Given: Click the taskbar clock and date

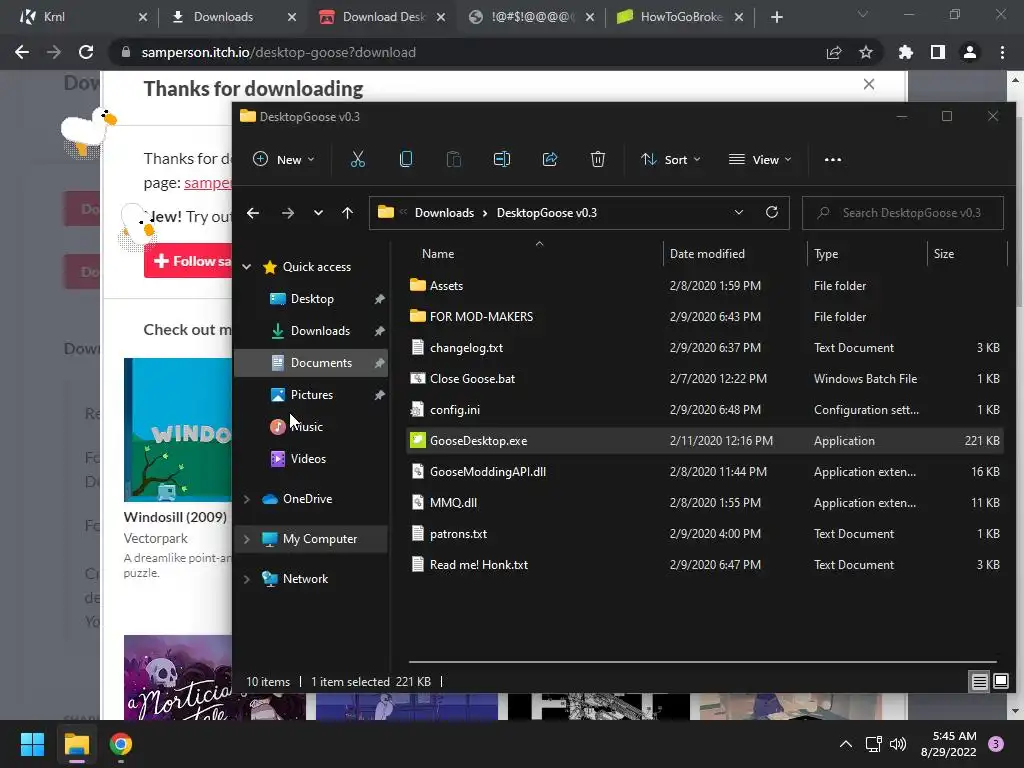Looking at the screenshot, I should point(949,744).
